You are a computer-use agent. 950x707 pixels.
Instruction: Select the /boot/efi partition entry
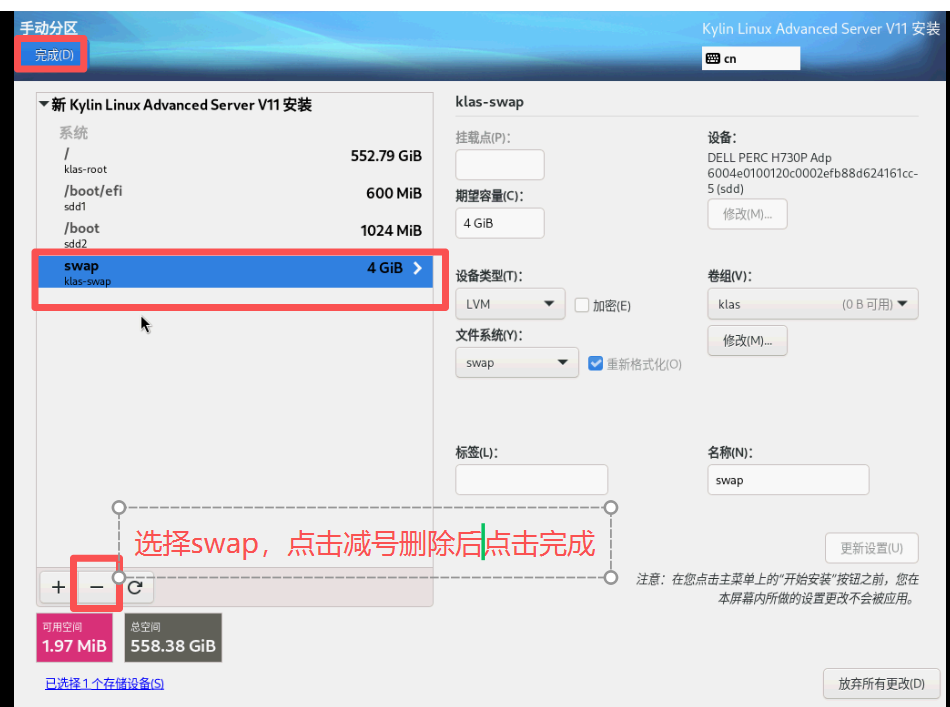(240, 196)
